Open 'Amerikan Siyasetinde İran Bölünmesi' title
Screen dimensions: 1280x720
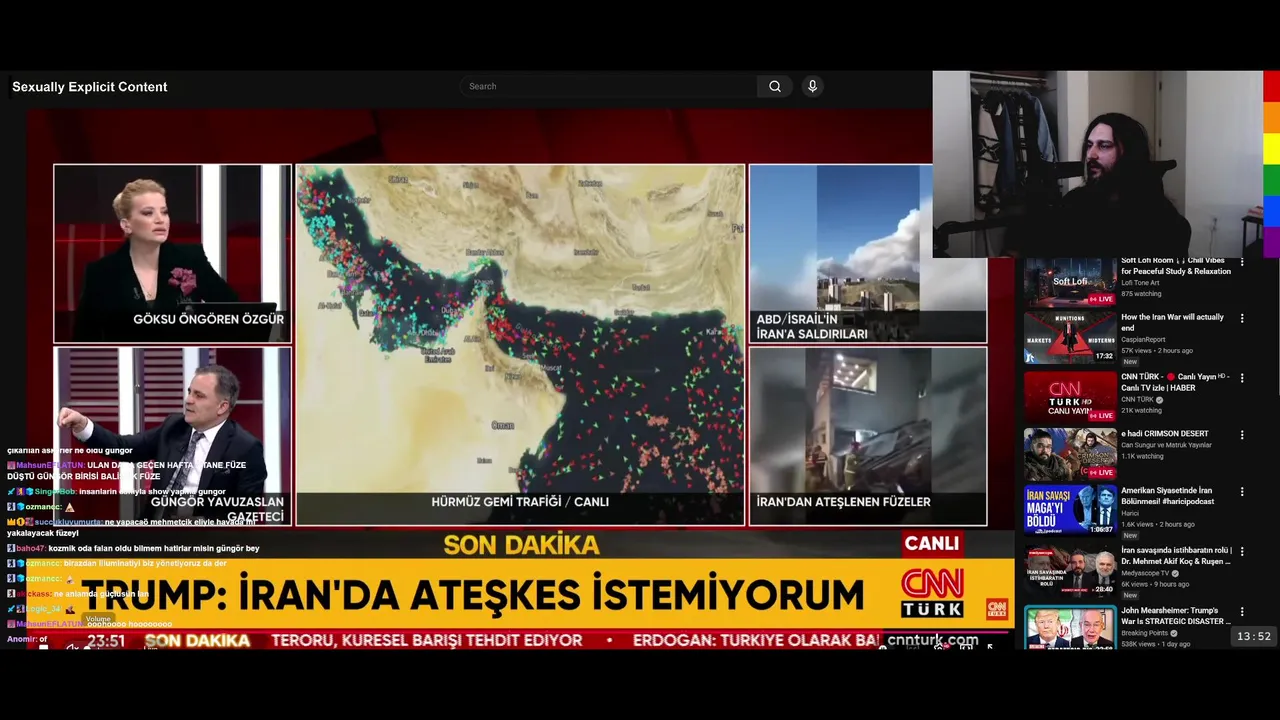click(1168, 496)
